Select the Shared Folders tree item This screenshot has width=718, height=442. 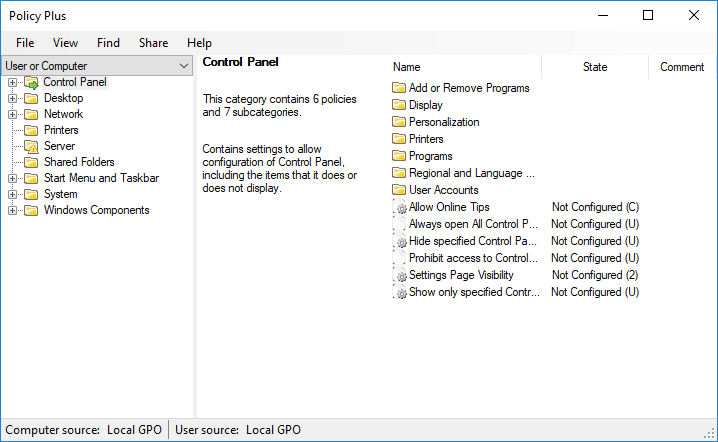coord(79,162)
